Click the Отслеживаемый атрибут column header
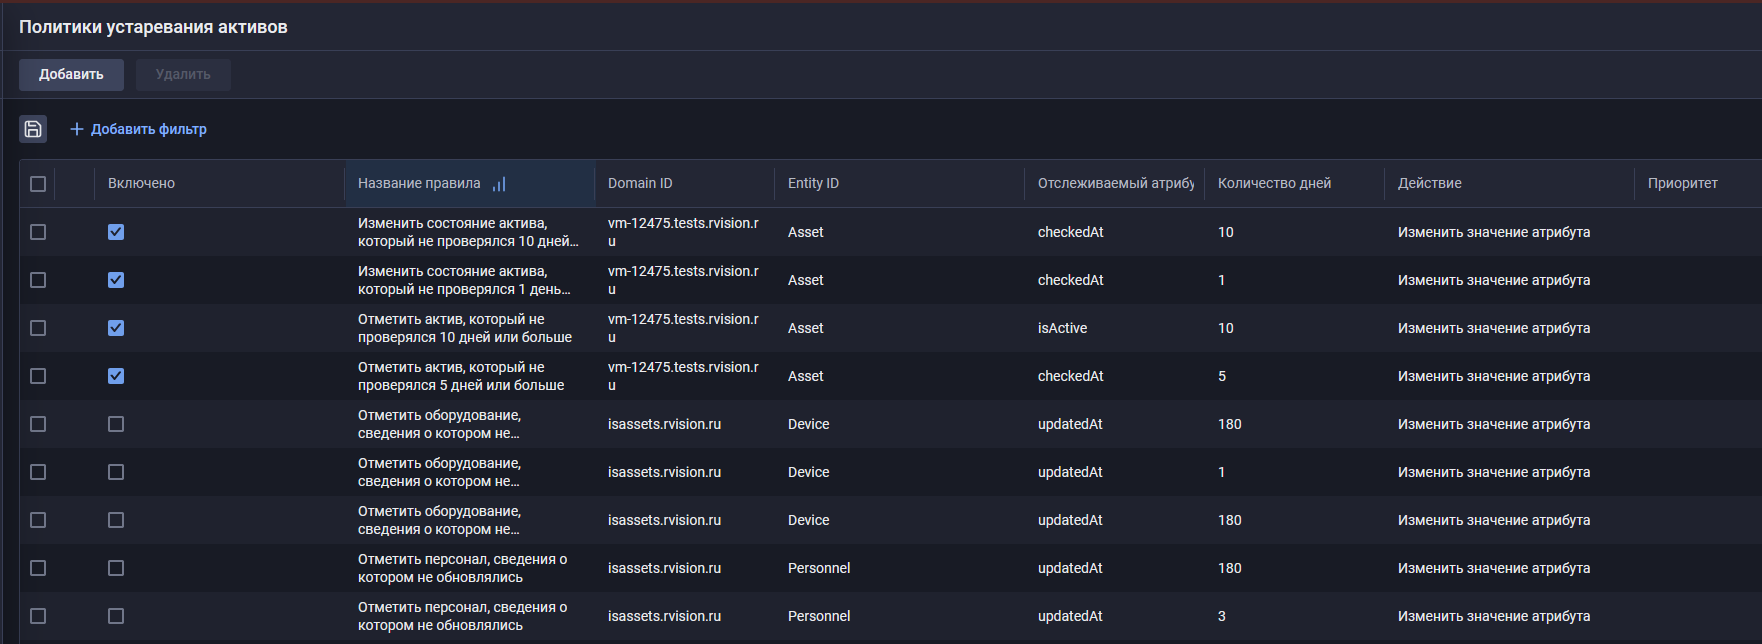Screen dimensions: 1762x644 (x=1116, y=184)
